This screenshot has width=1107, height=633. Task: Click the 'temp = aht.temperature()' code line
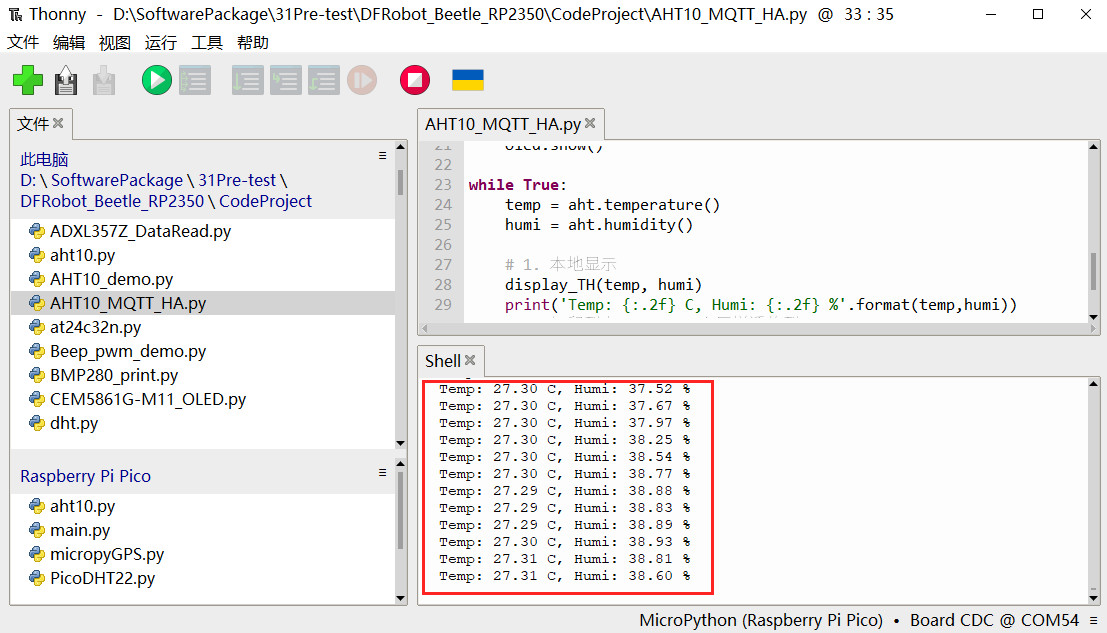(x=612, y=205)
